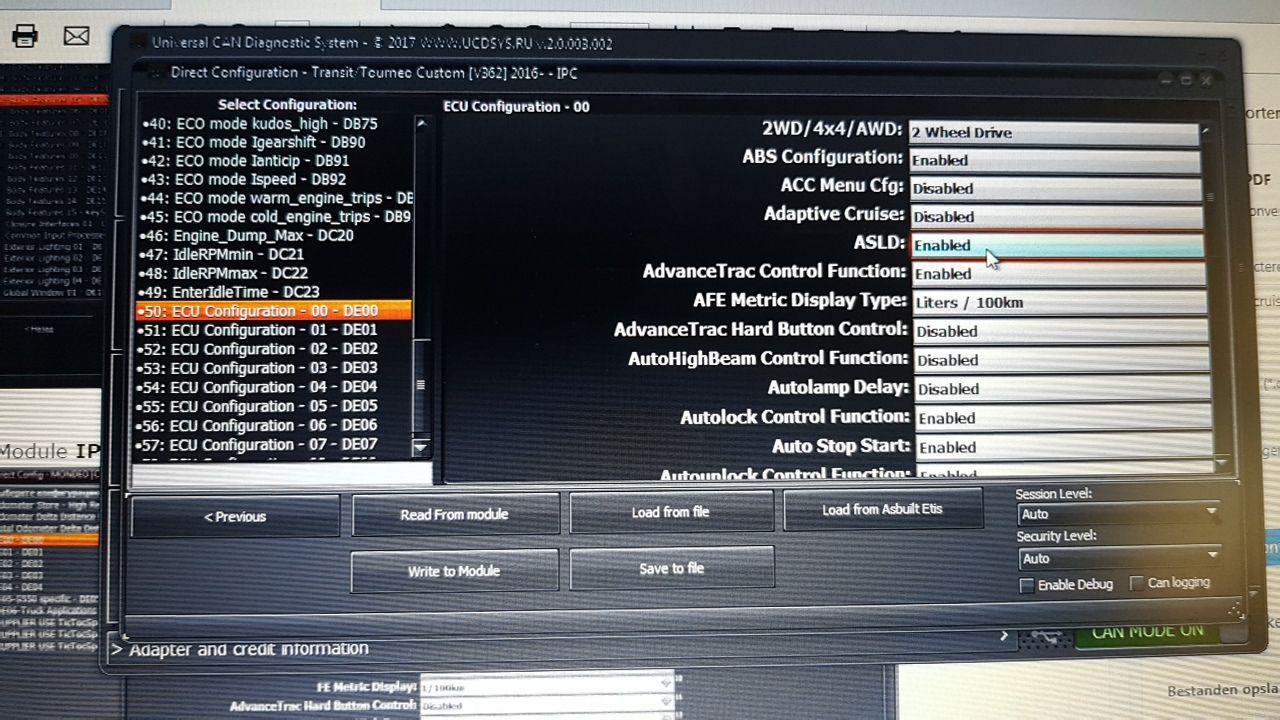Image resolution: width=1280 pixels, height=720 pixels.
Task: Open the Security Level dropdown
Action: pos(1118,558)
